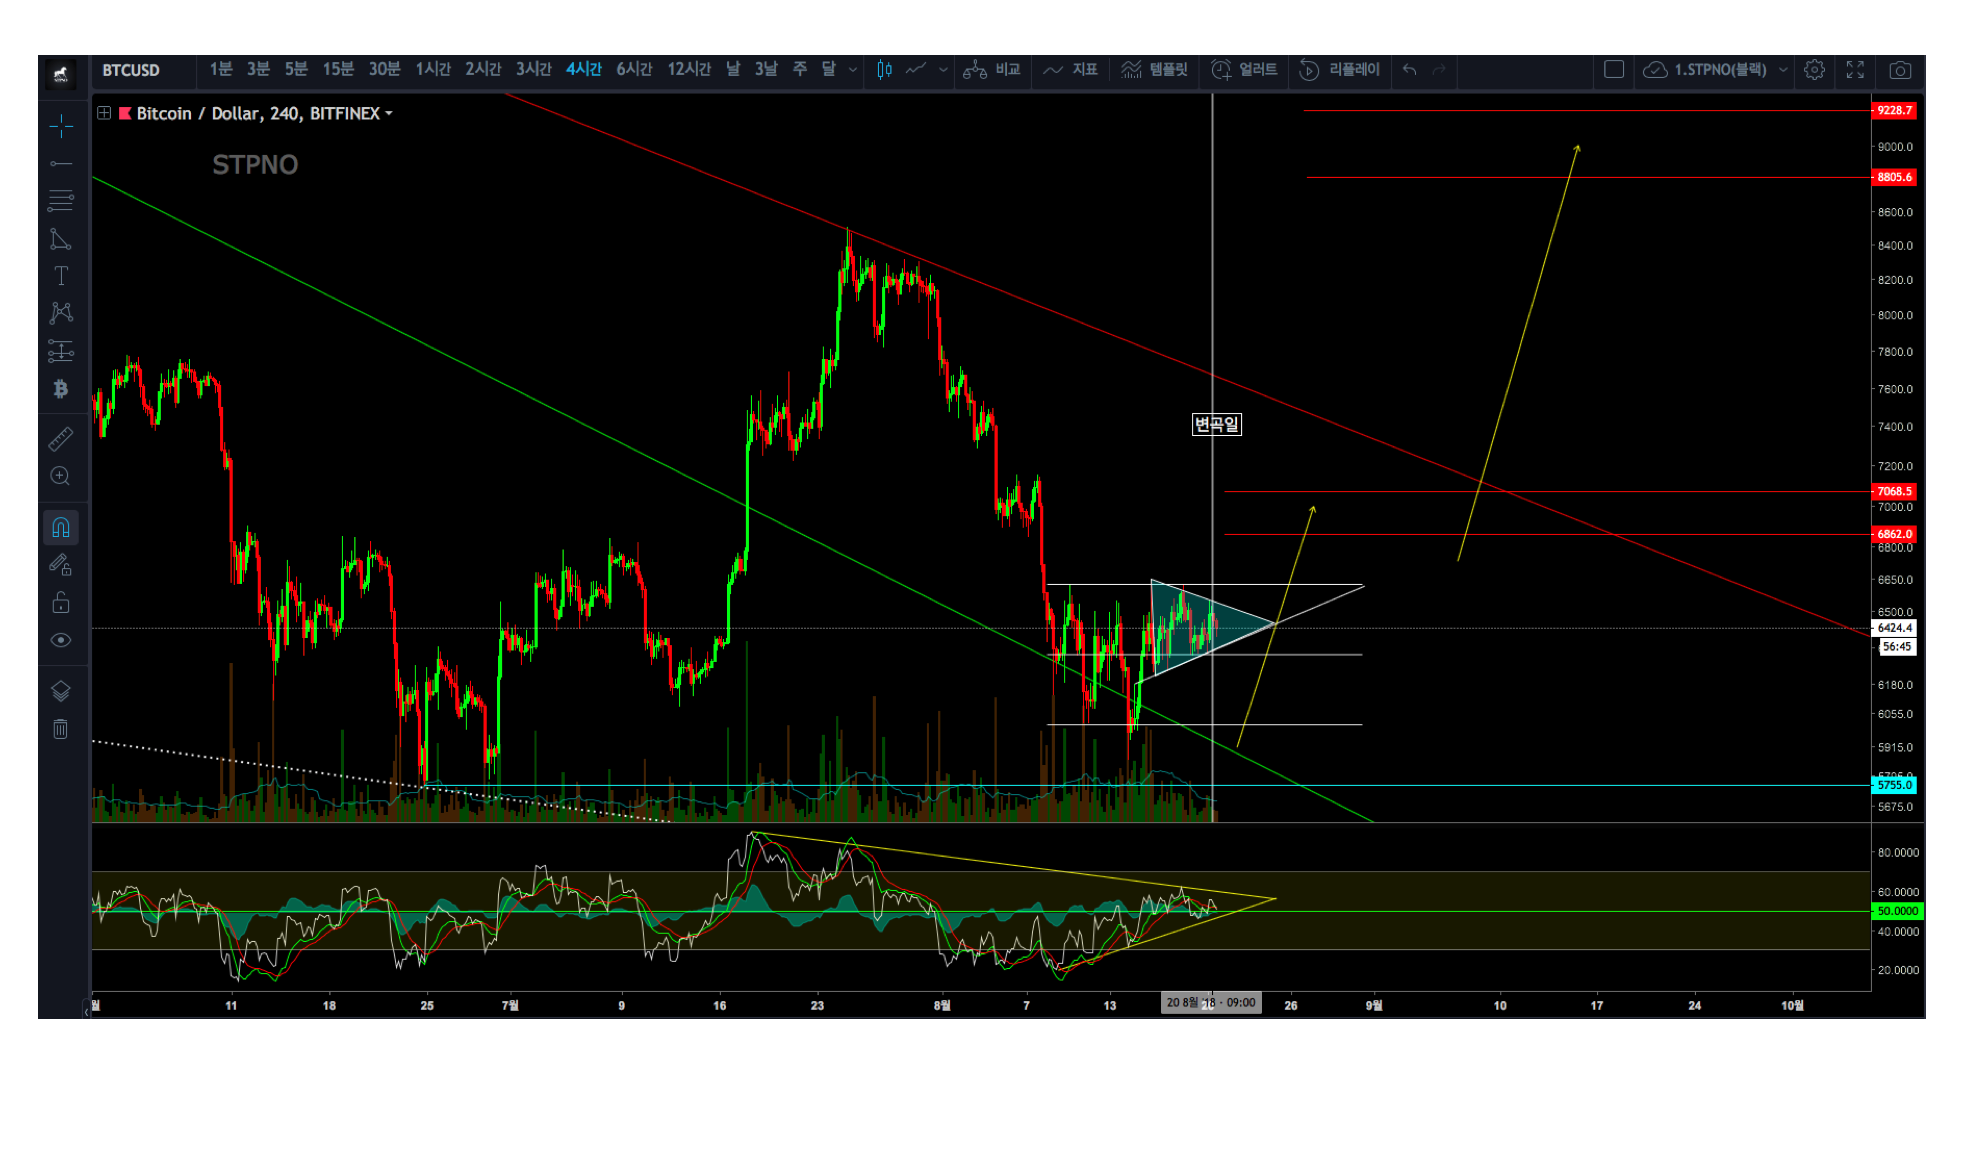Screen dimensions: 1978x1169
Task: Toggle magnet mode on the sidebar
Action: [x=61, y=527]
